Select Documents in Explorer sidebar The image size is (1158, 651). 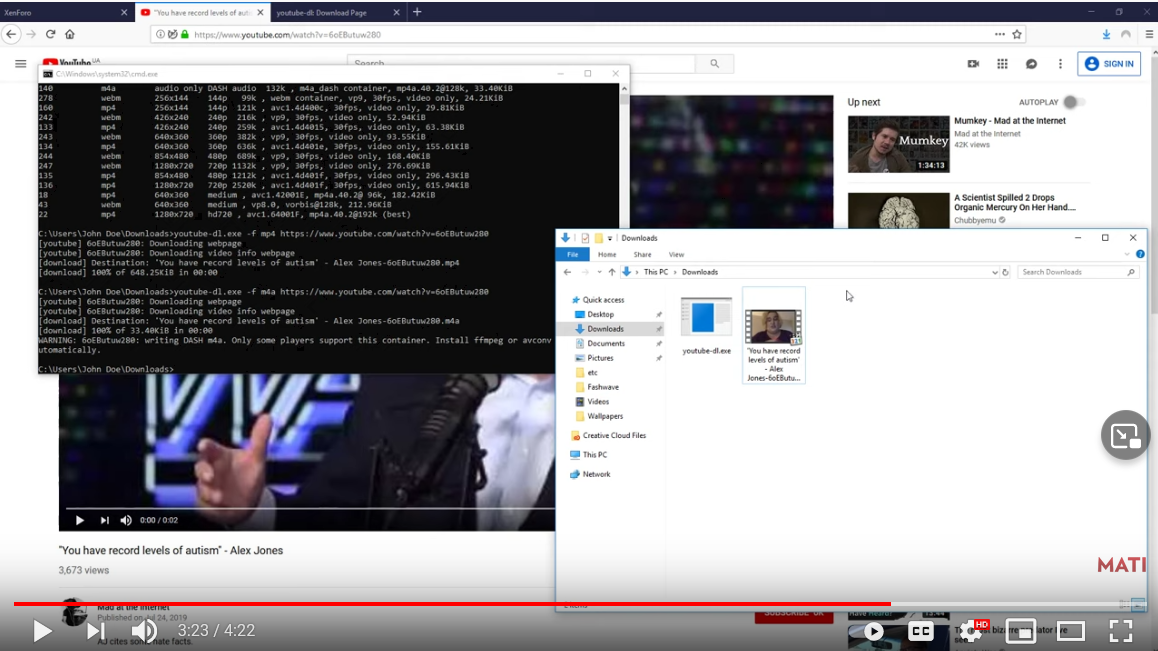606,343
